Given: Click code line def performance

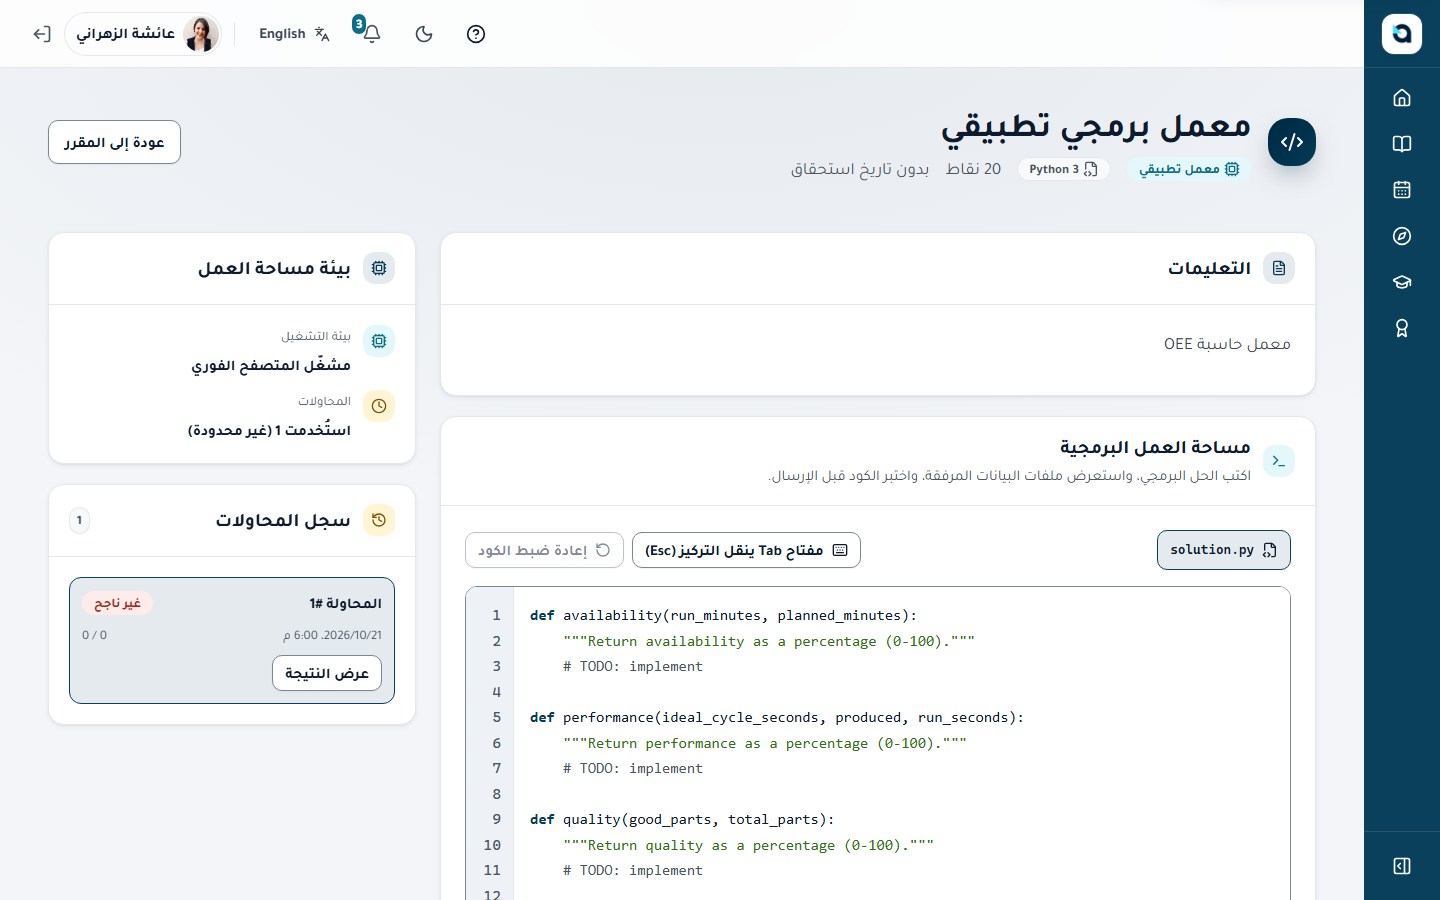Looking at the screenshot, I should tap(777, 717).
